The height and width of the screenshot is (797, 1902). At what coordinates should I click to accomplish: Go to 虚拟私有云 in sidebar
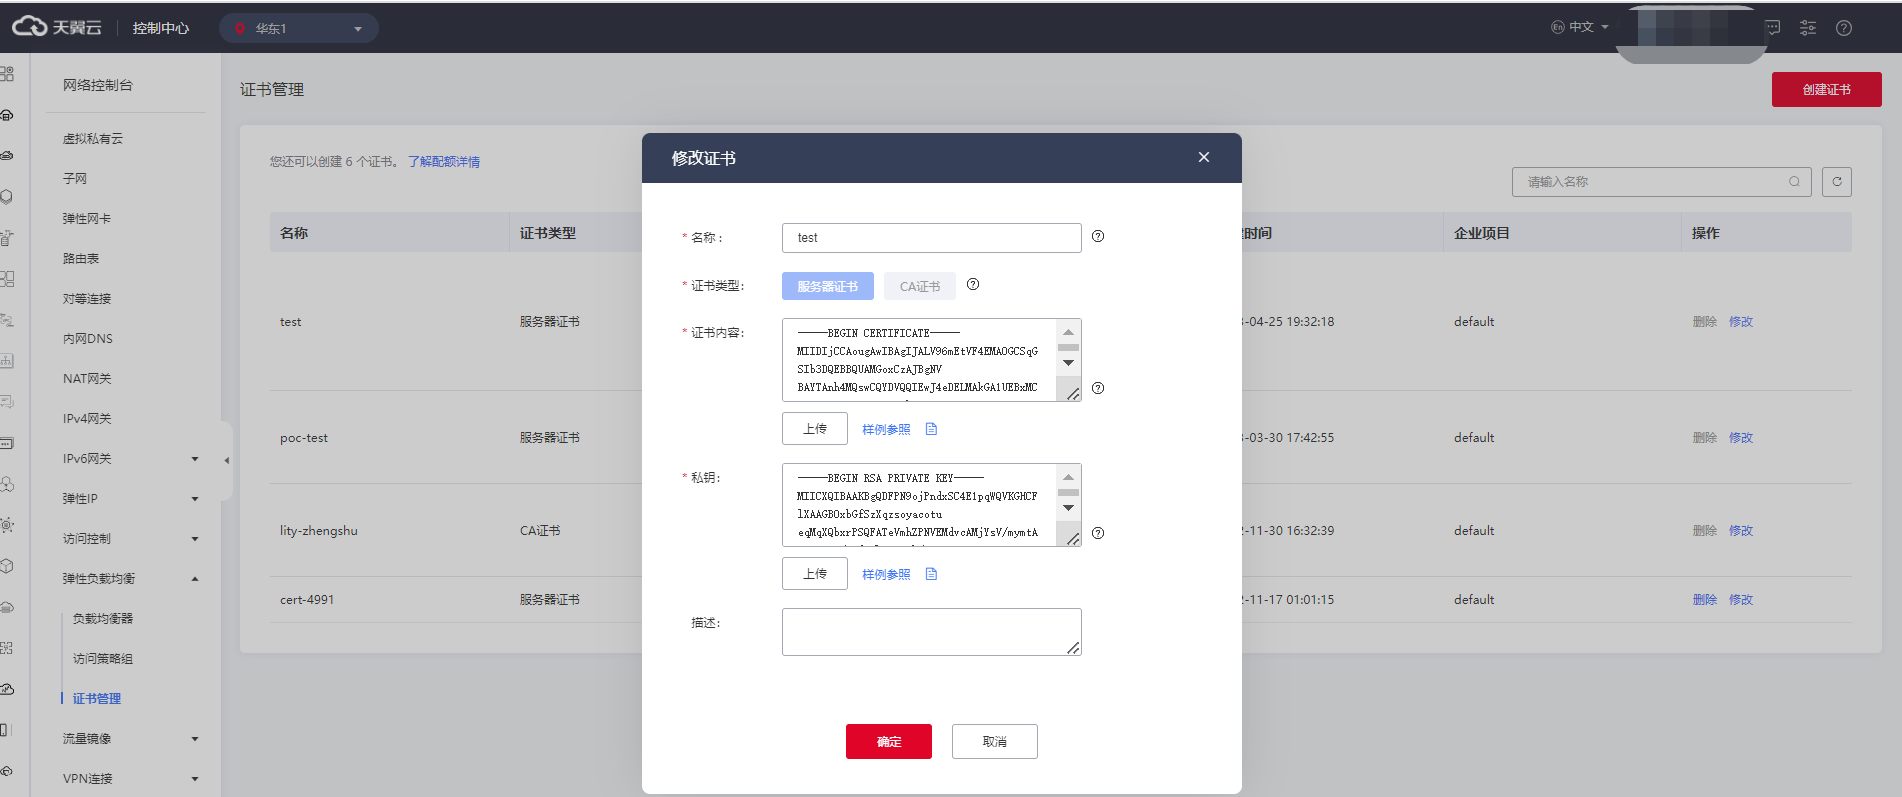(93, 139)
